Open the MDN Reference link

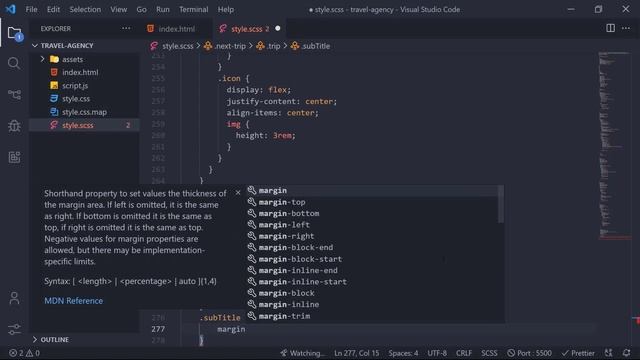click(x=73, y=301)
